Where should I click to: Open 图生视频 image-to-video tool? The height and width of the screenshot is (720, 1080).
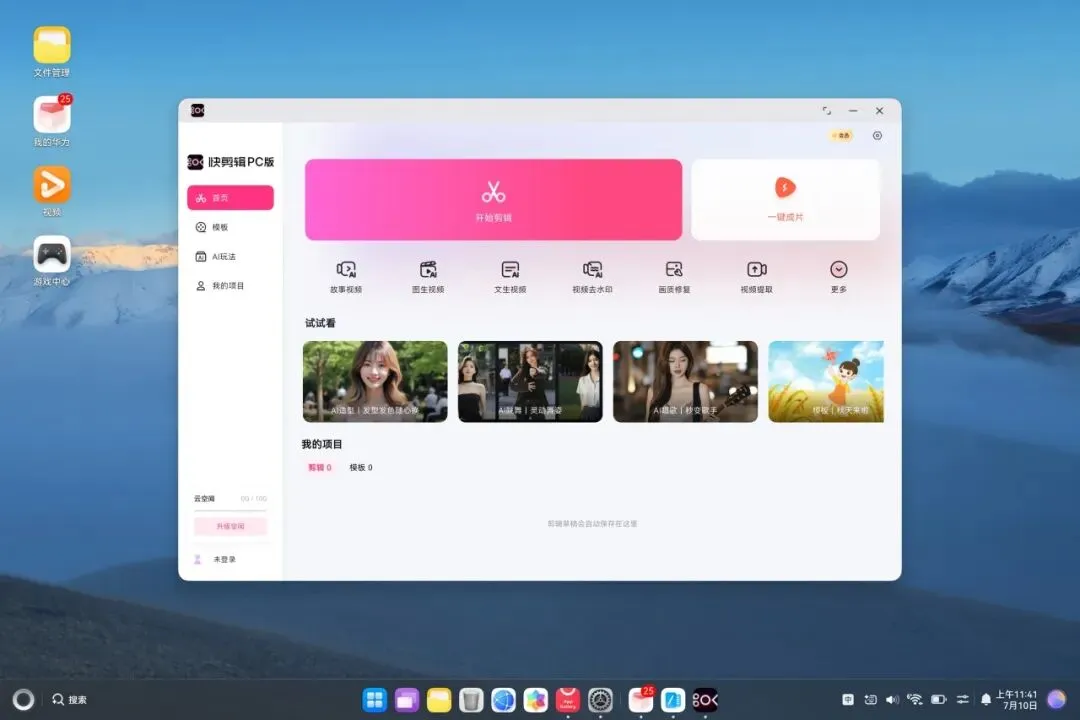tap(428, 277)
